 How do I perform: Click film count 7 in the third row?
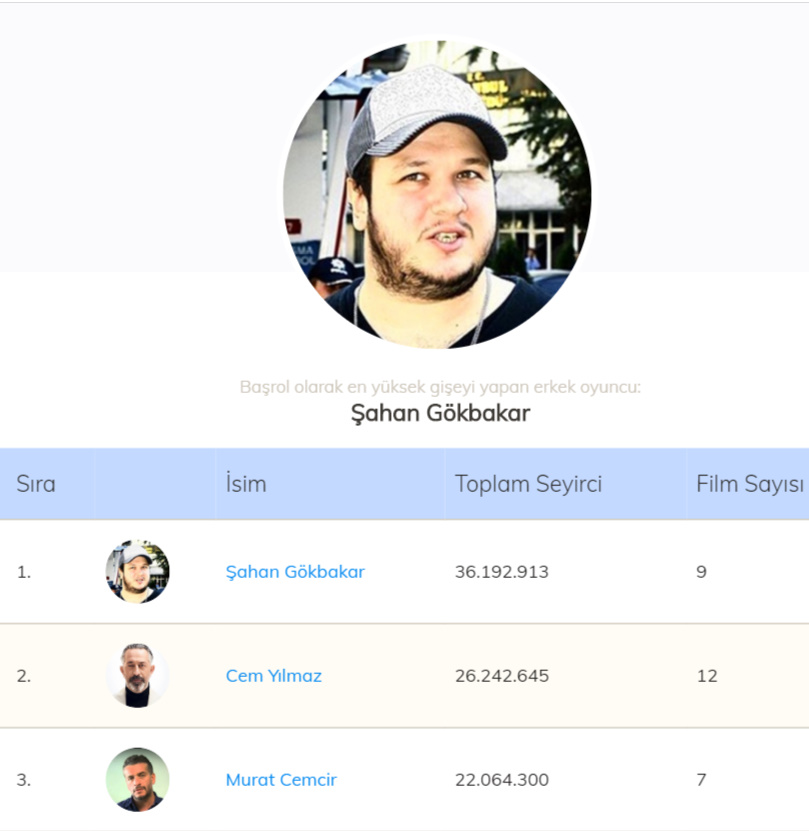click(x=702, y=780)
